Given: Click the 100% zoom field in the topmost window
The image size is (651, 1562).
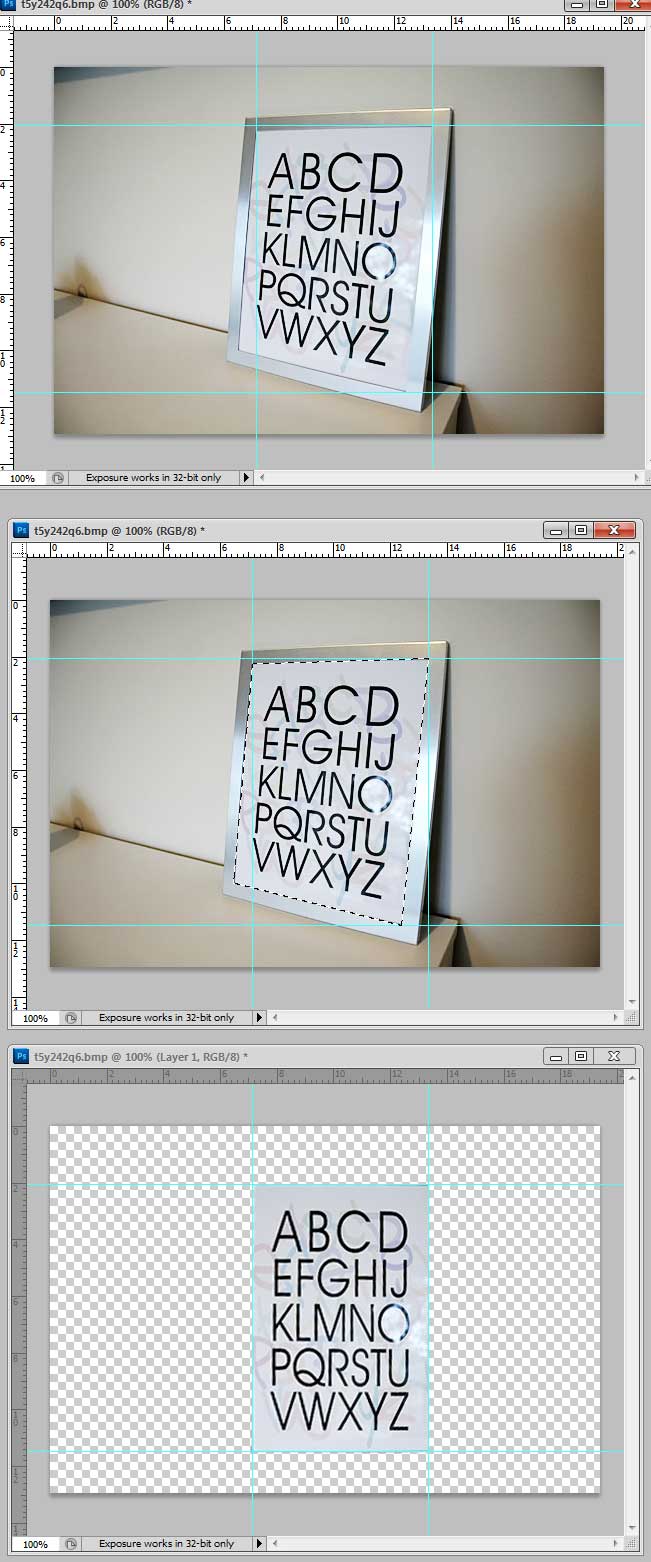Looking at the screenshot, I should (22, 478).
